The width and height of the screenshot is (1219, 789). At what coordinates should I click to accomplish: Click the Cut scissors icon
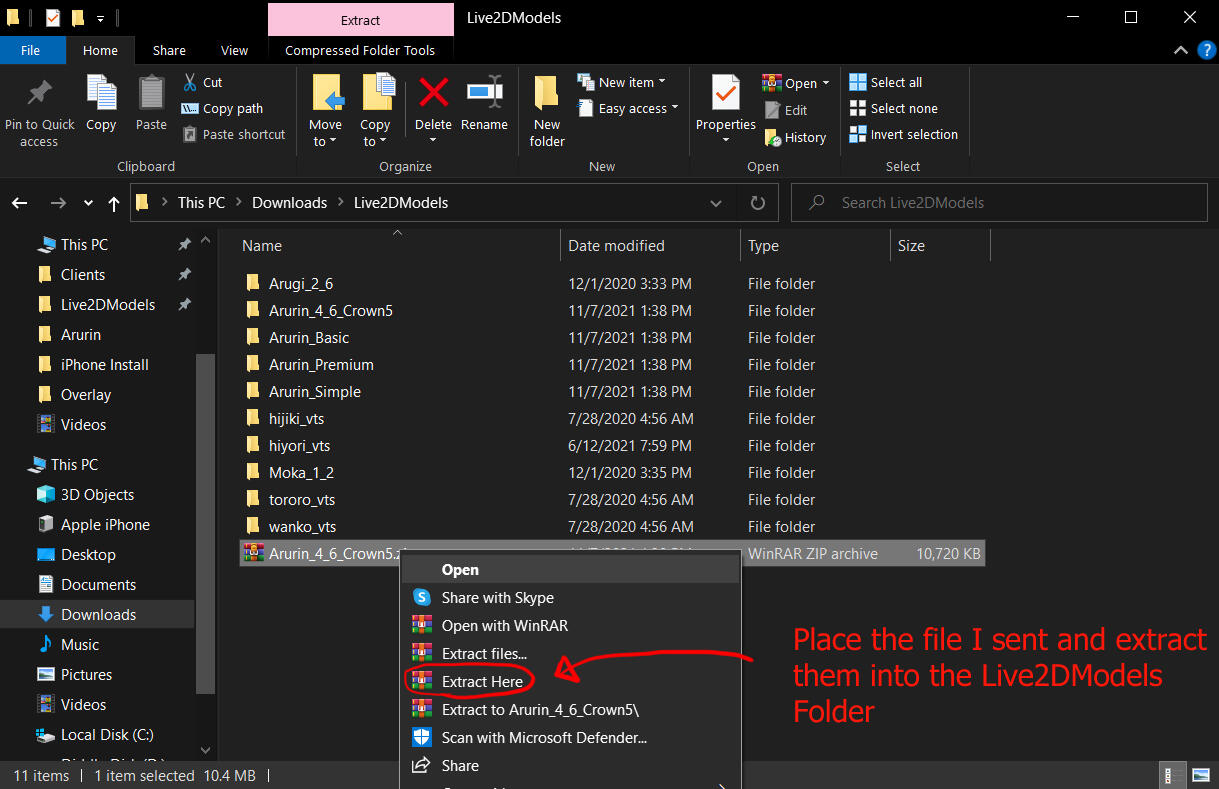click(190, 82)
